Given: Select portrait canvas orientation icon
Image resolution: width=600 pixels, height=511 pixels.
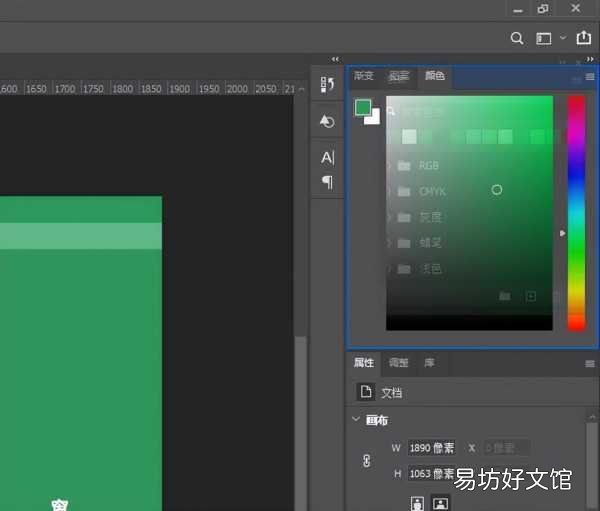Looking at the screenshot, I should point(417,504).
